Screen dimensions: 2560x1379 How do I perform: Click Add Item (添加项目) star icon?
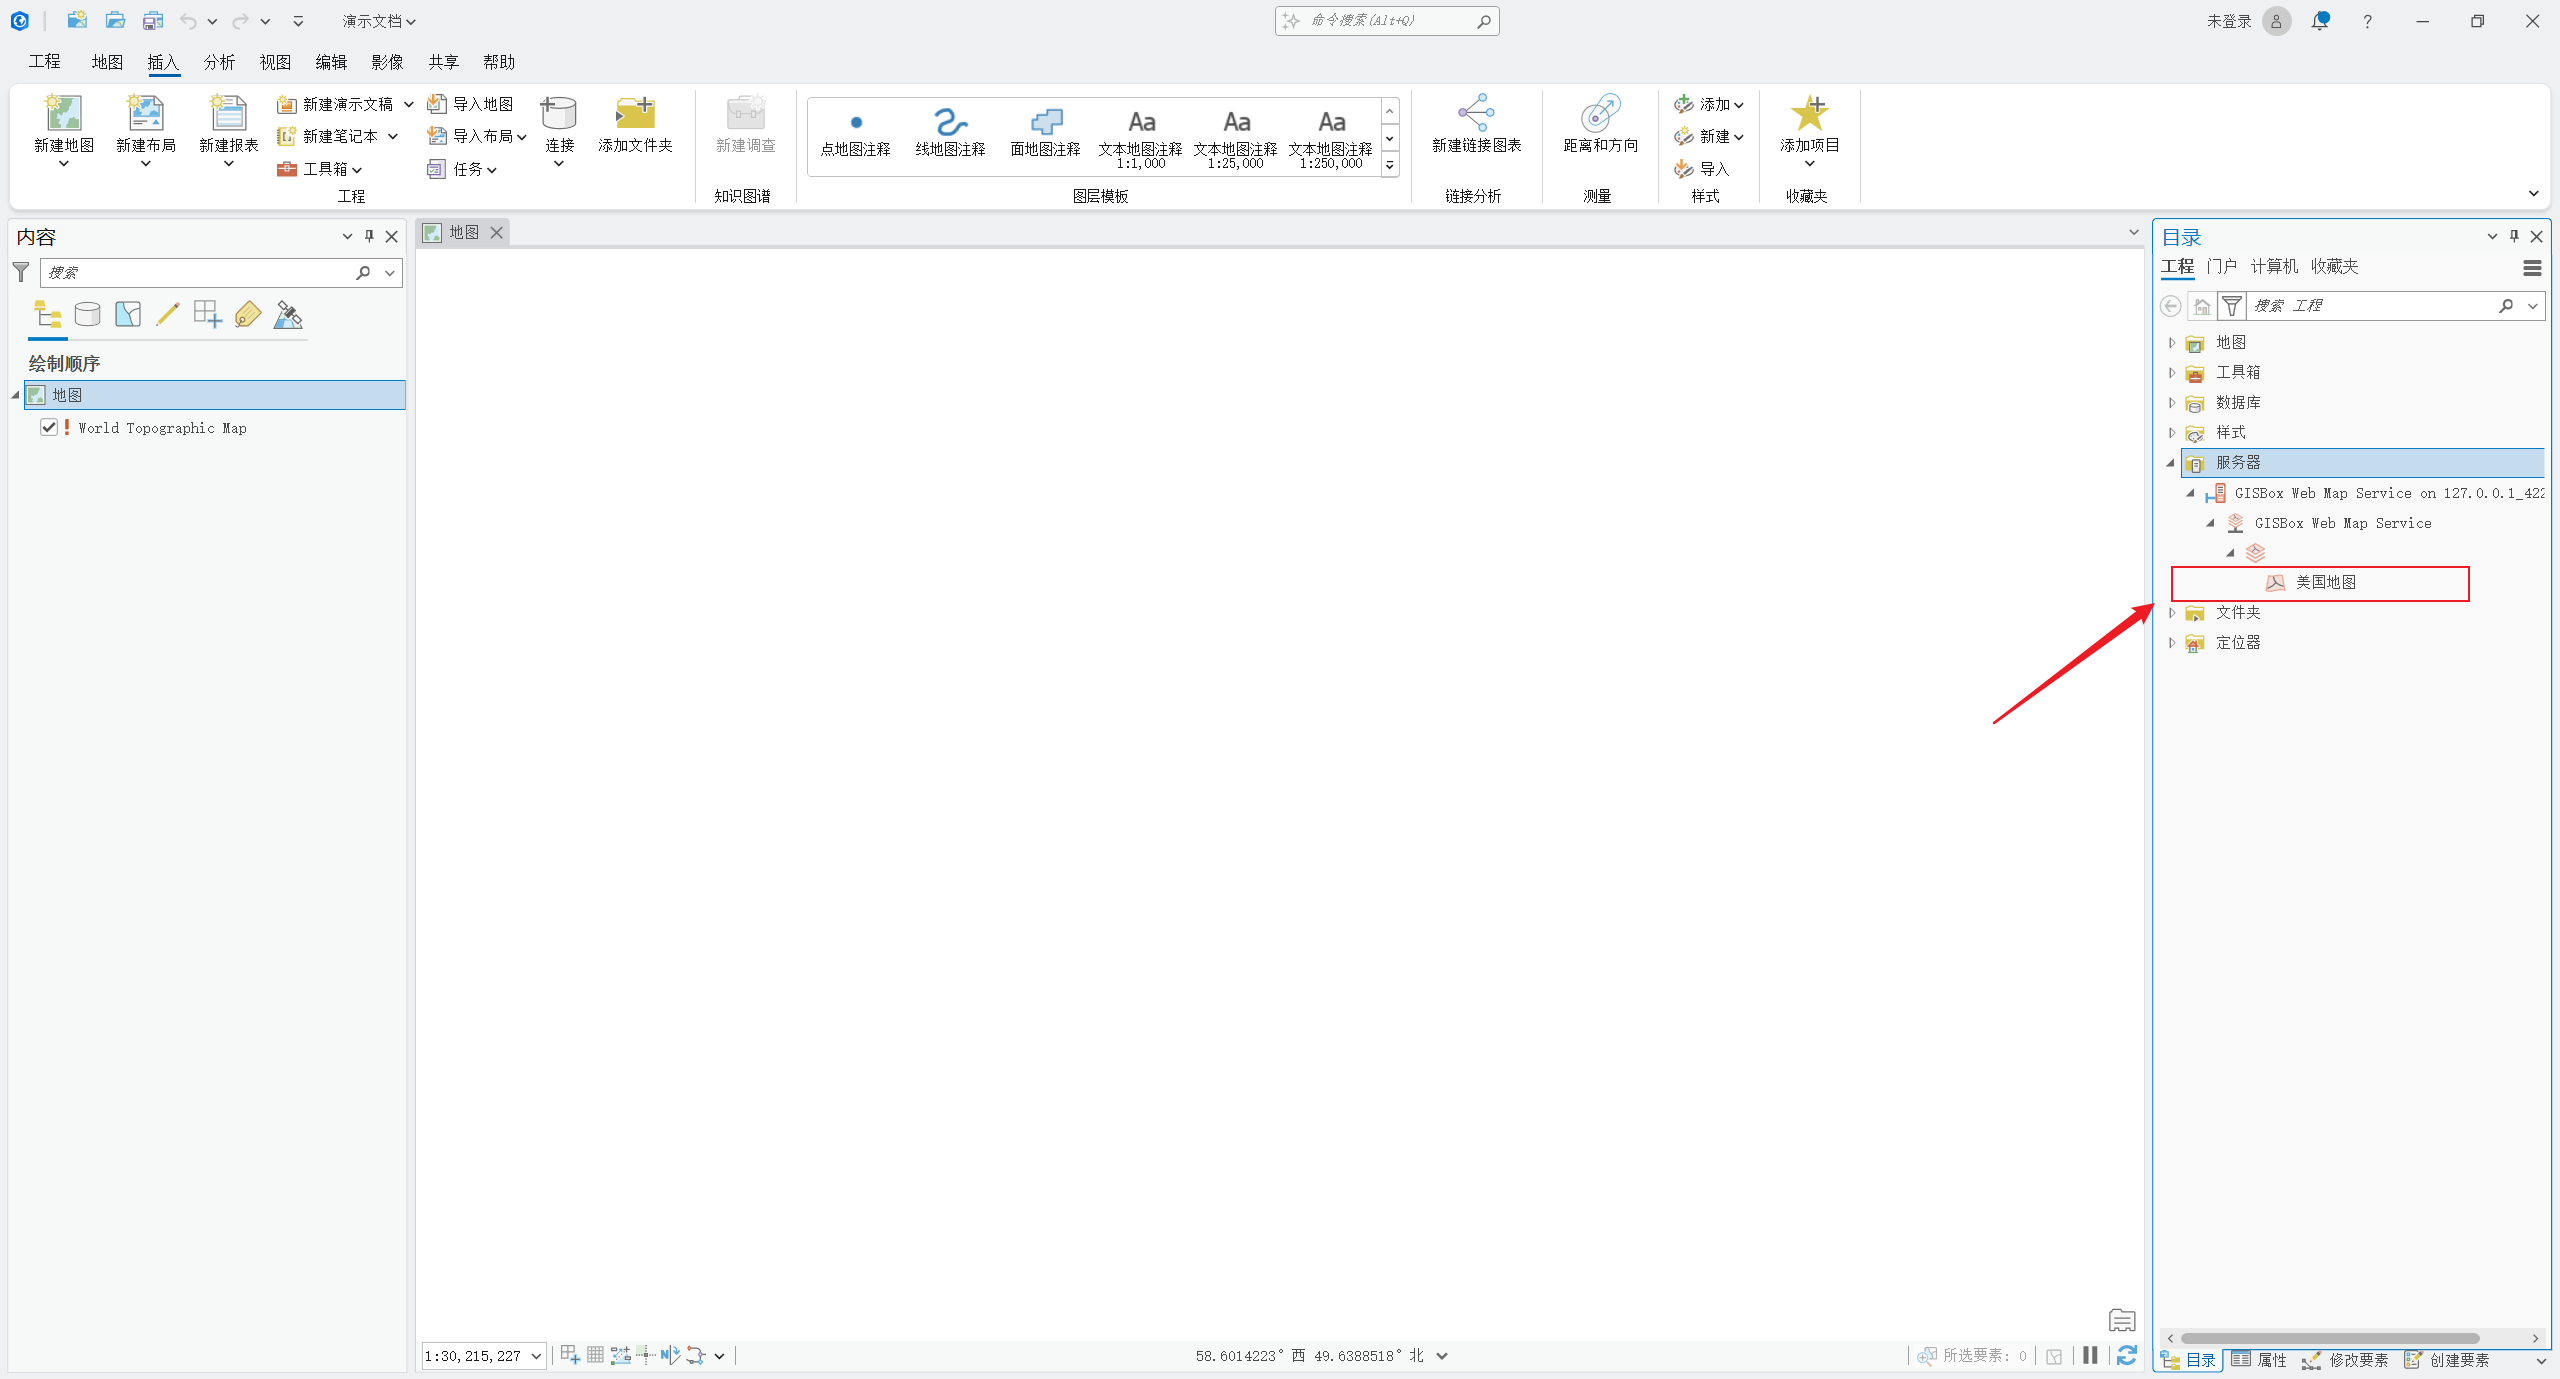coord(1809,114)
